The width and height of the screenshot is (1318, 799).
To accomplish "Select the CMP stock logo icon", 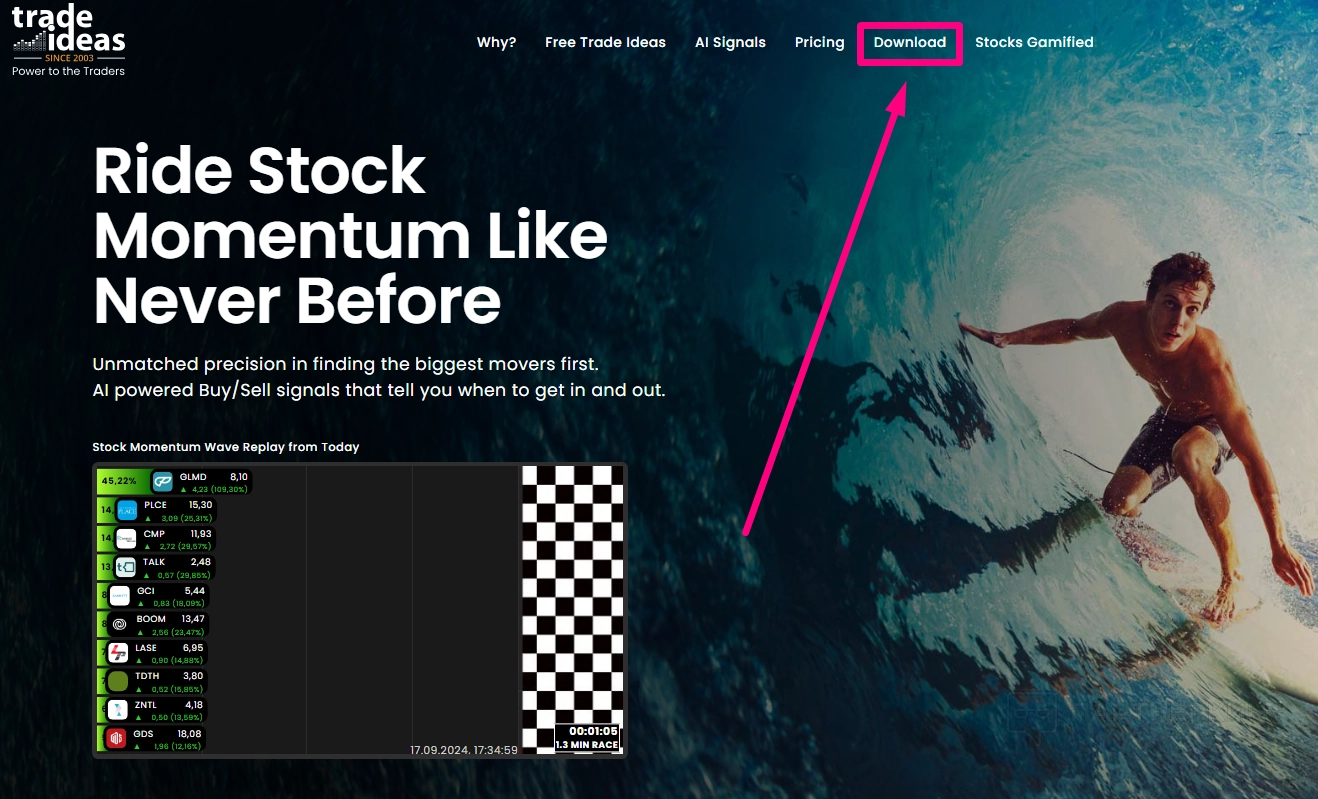I will coord(126,539).
